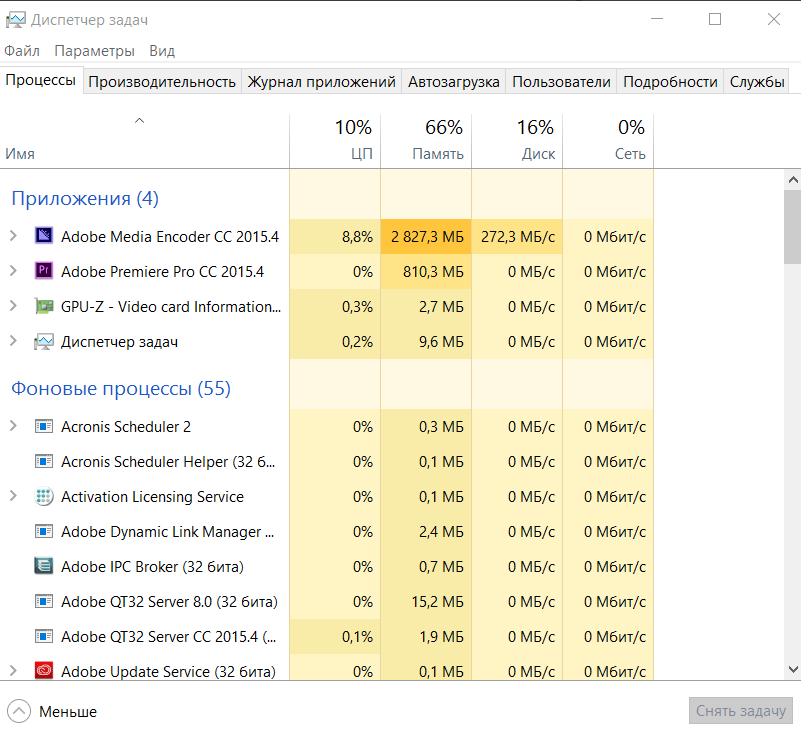Sort by the Диск column header
The image size is (801, 734).
pos(517,141)
